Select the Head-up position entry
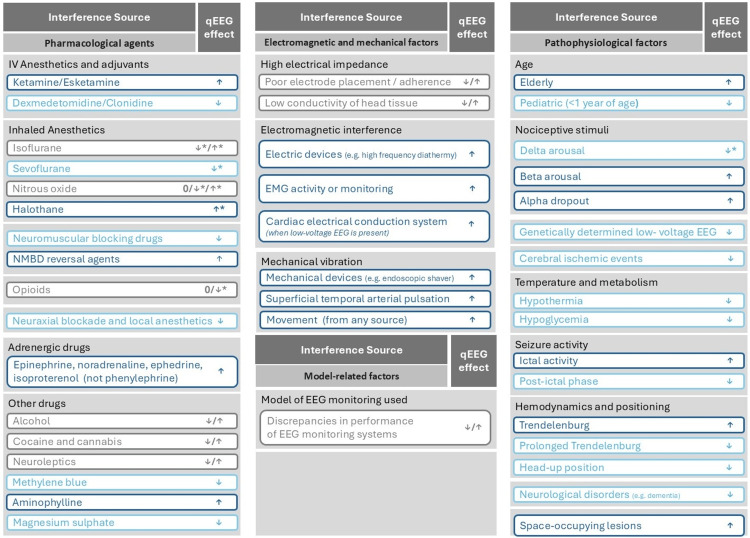 [629, 467]
